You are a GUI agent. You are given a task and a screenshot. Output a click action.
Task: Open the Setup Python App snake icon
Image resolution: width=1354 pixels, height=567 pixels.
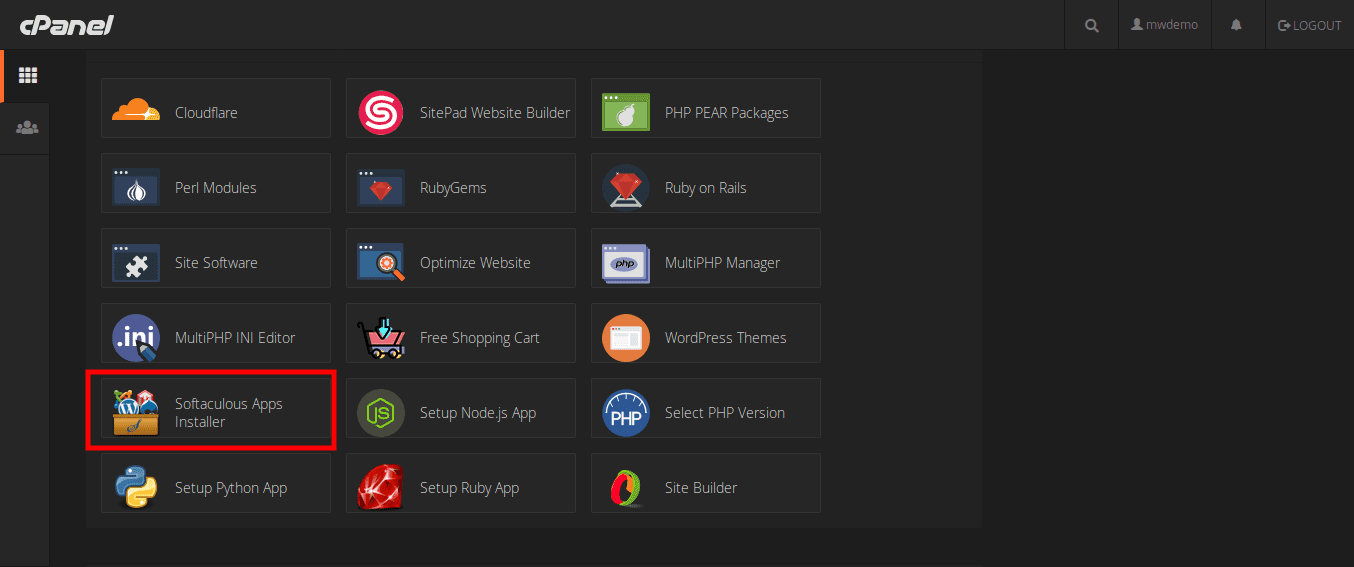coord(136,488)
